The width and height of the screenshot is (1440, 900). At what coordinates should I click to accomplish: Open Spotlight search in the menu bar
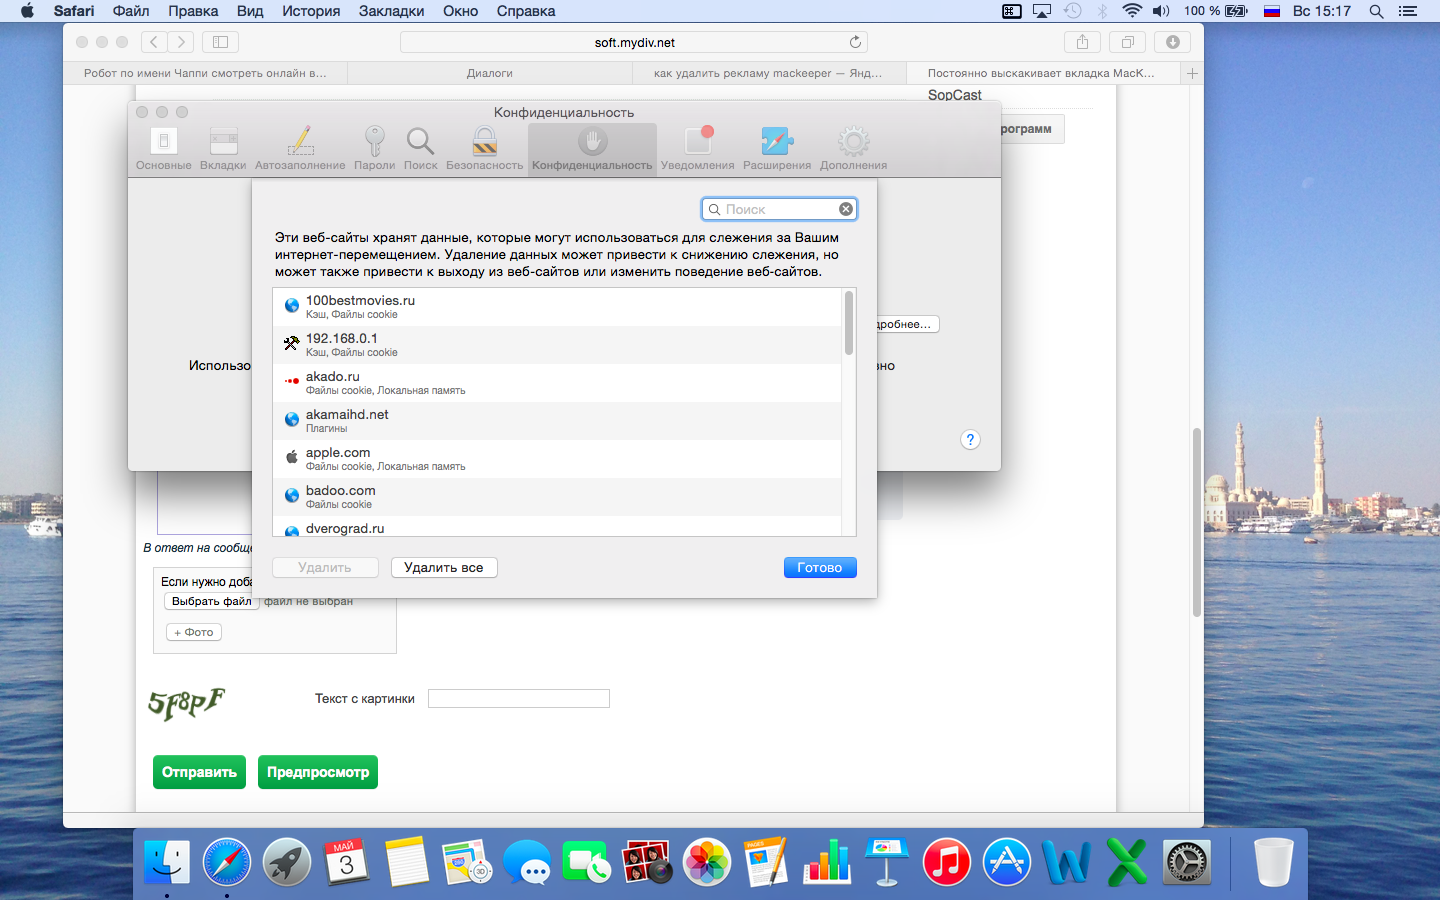[1377, 11]
